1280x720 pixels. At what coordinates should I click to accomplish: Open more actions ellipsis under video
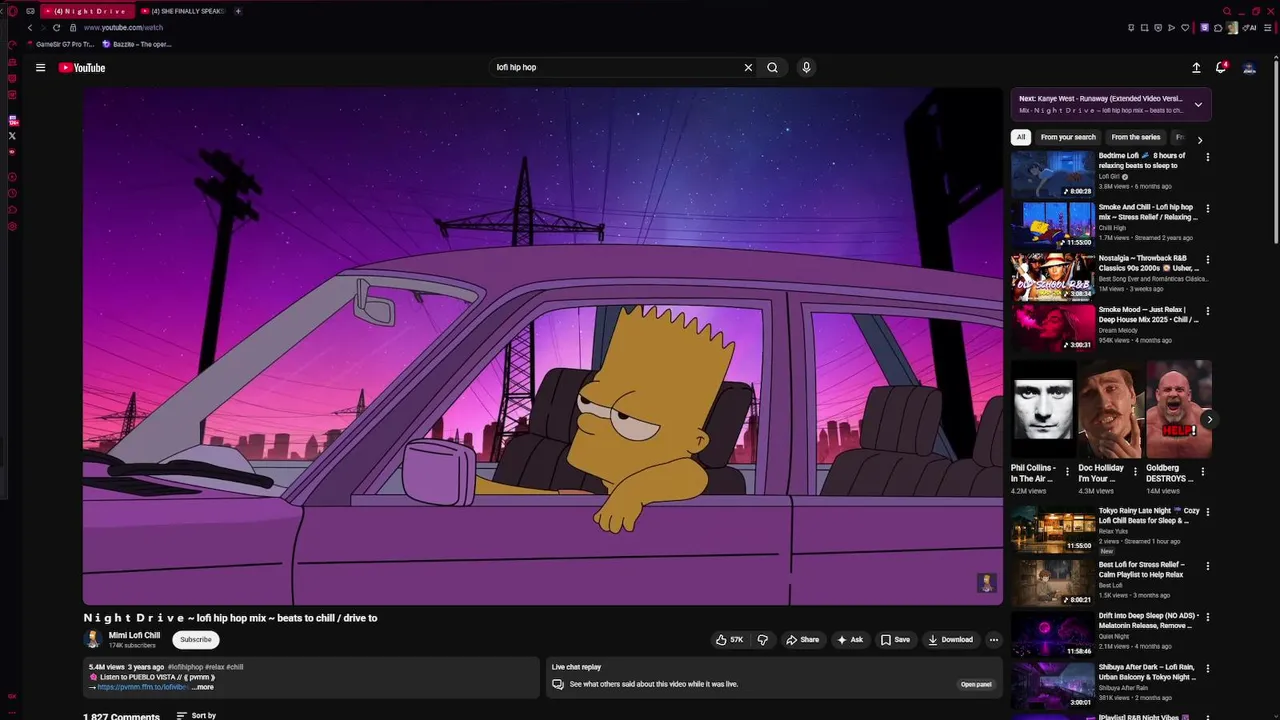pos(993,640)
